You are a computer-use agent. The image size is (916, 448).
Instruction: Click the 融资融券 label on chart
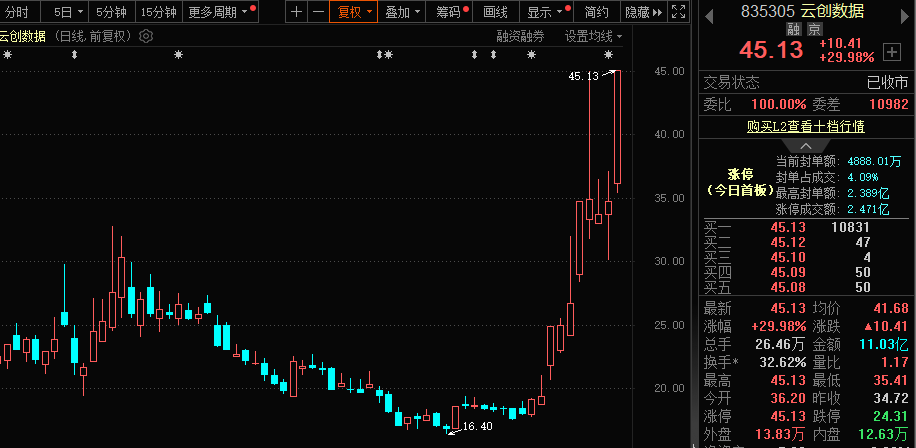tap(520, 36)
